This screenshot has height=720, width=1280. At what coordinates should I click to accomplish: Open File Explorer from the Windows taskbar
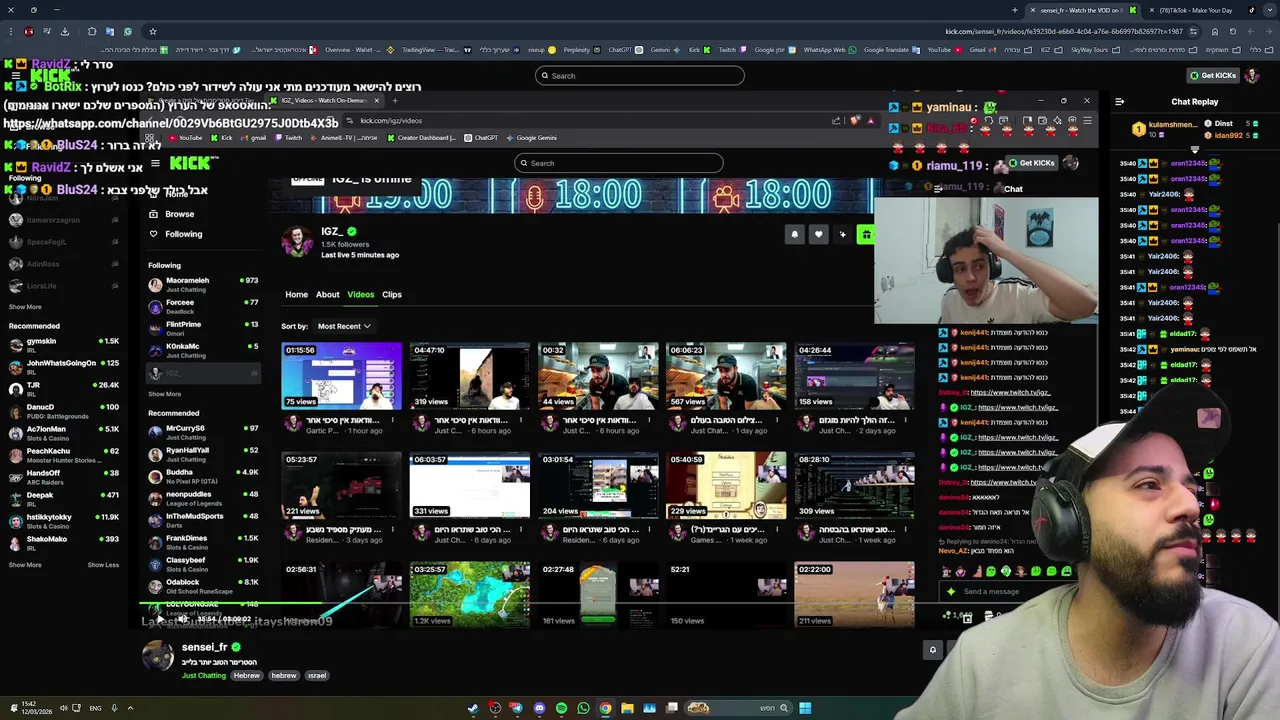coord(627,708)
